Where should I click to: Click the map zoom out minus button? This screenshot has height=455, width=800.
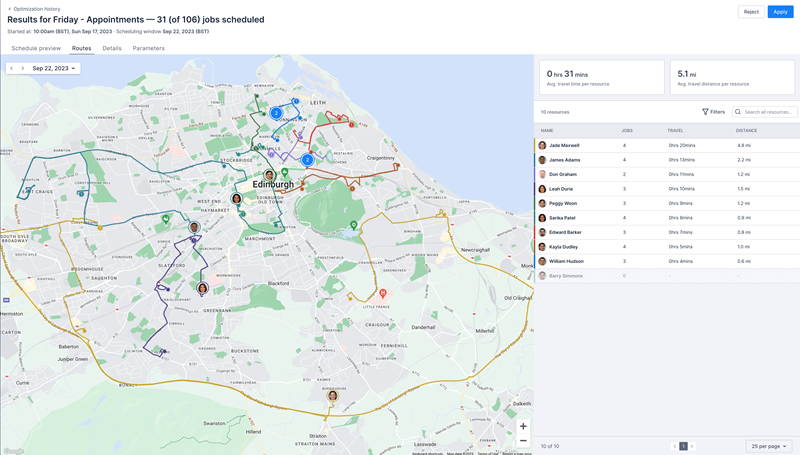click(x=523, y=441)
